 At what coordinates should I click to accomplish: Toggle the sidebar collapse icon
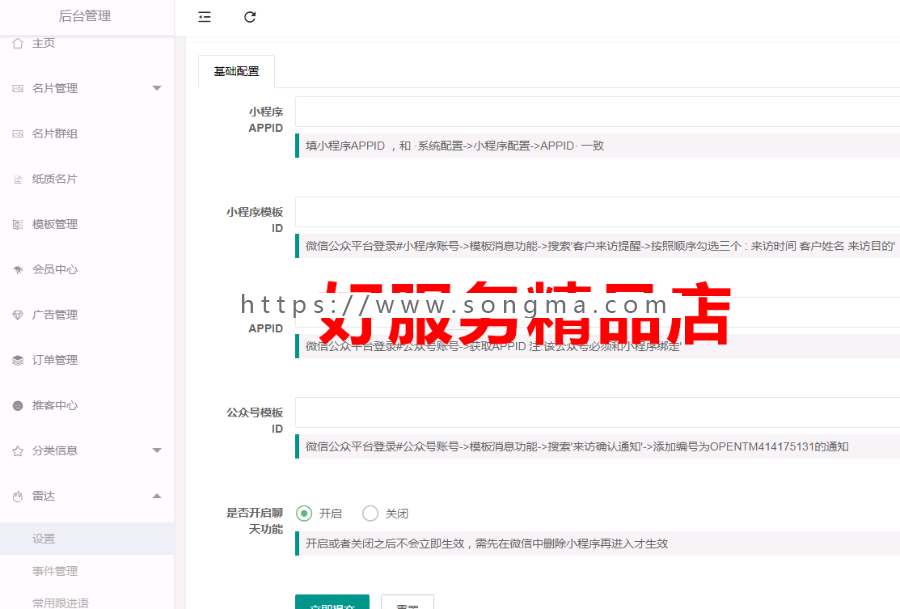[x=204, y=17]
